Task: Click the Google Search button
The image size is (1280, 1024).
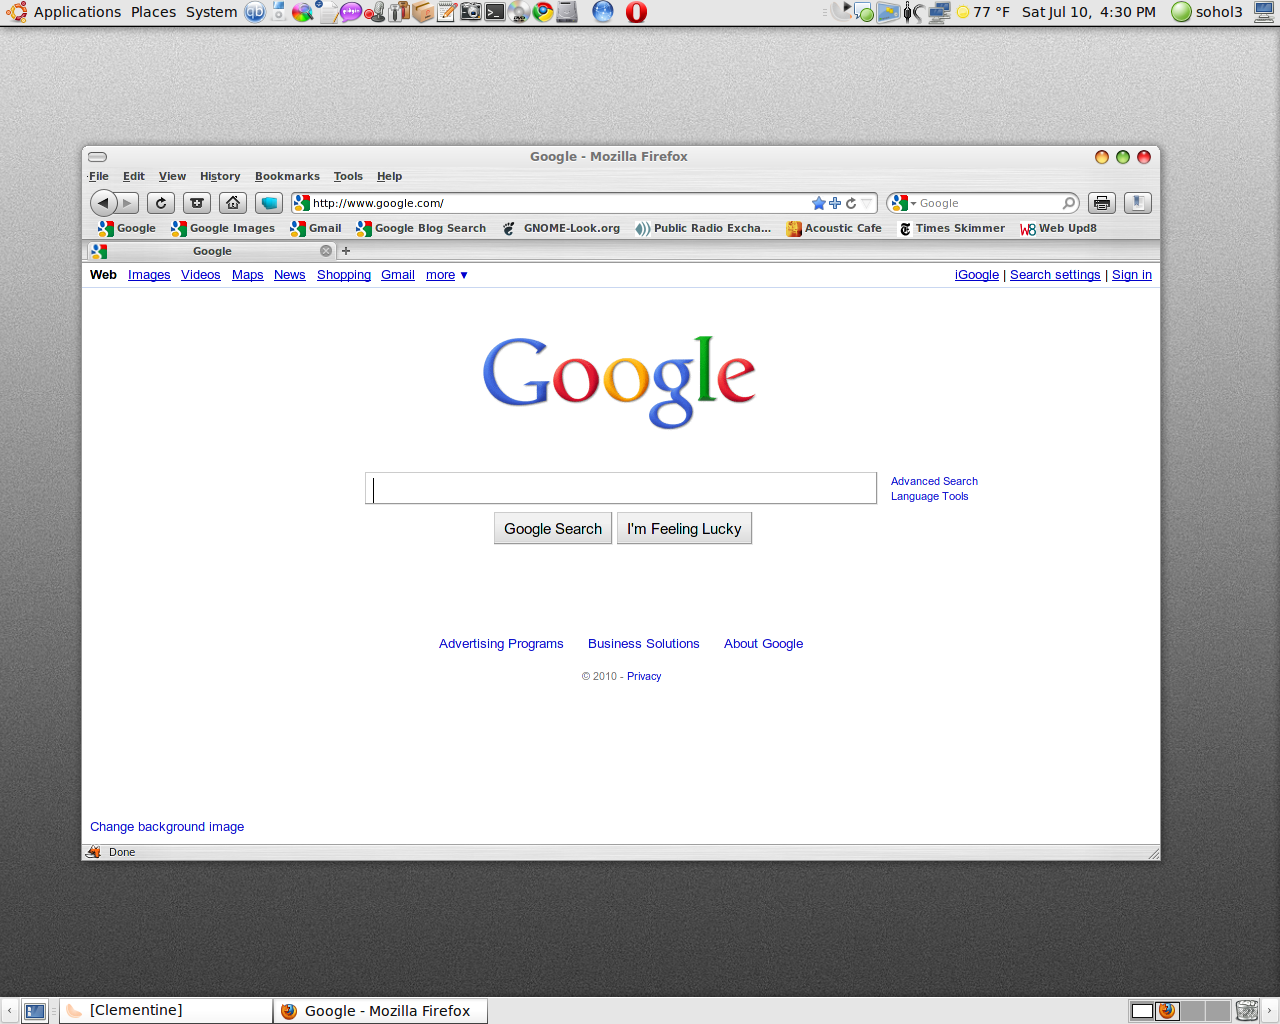Action: (x=553, y=528)
